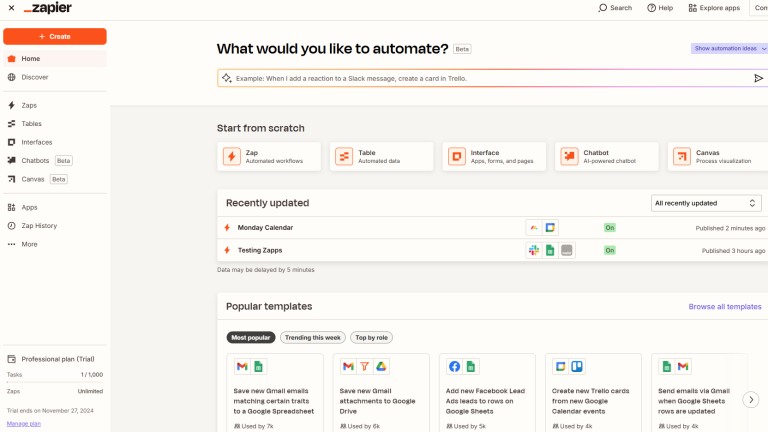This screenshot has width=768, height=432.
Task: Click the Tables icon in the sidebar
Action: coord(12,123)
